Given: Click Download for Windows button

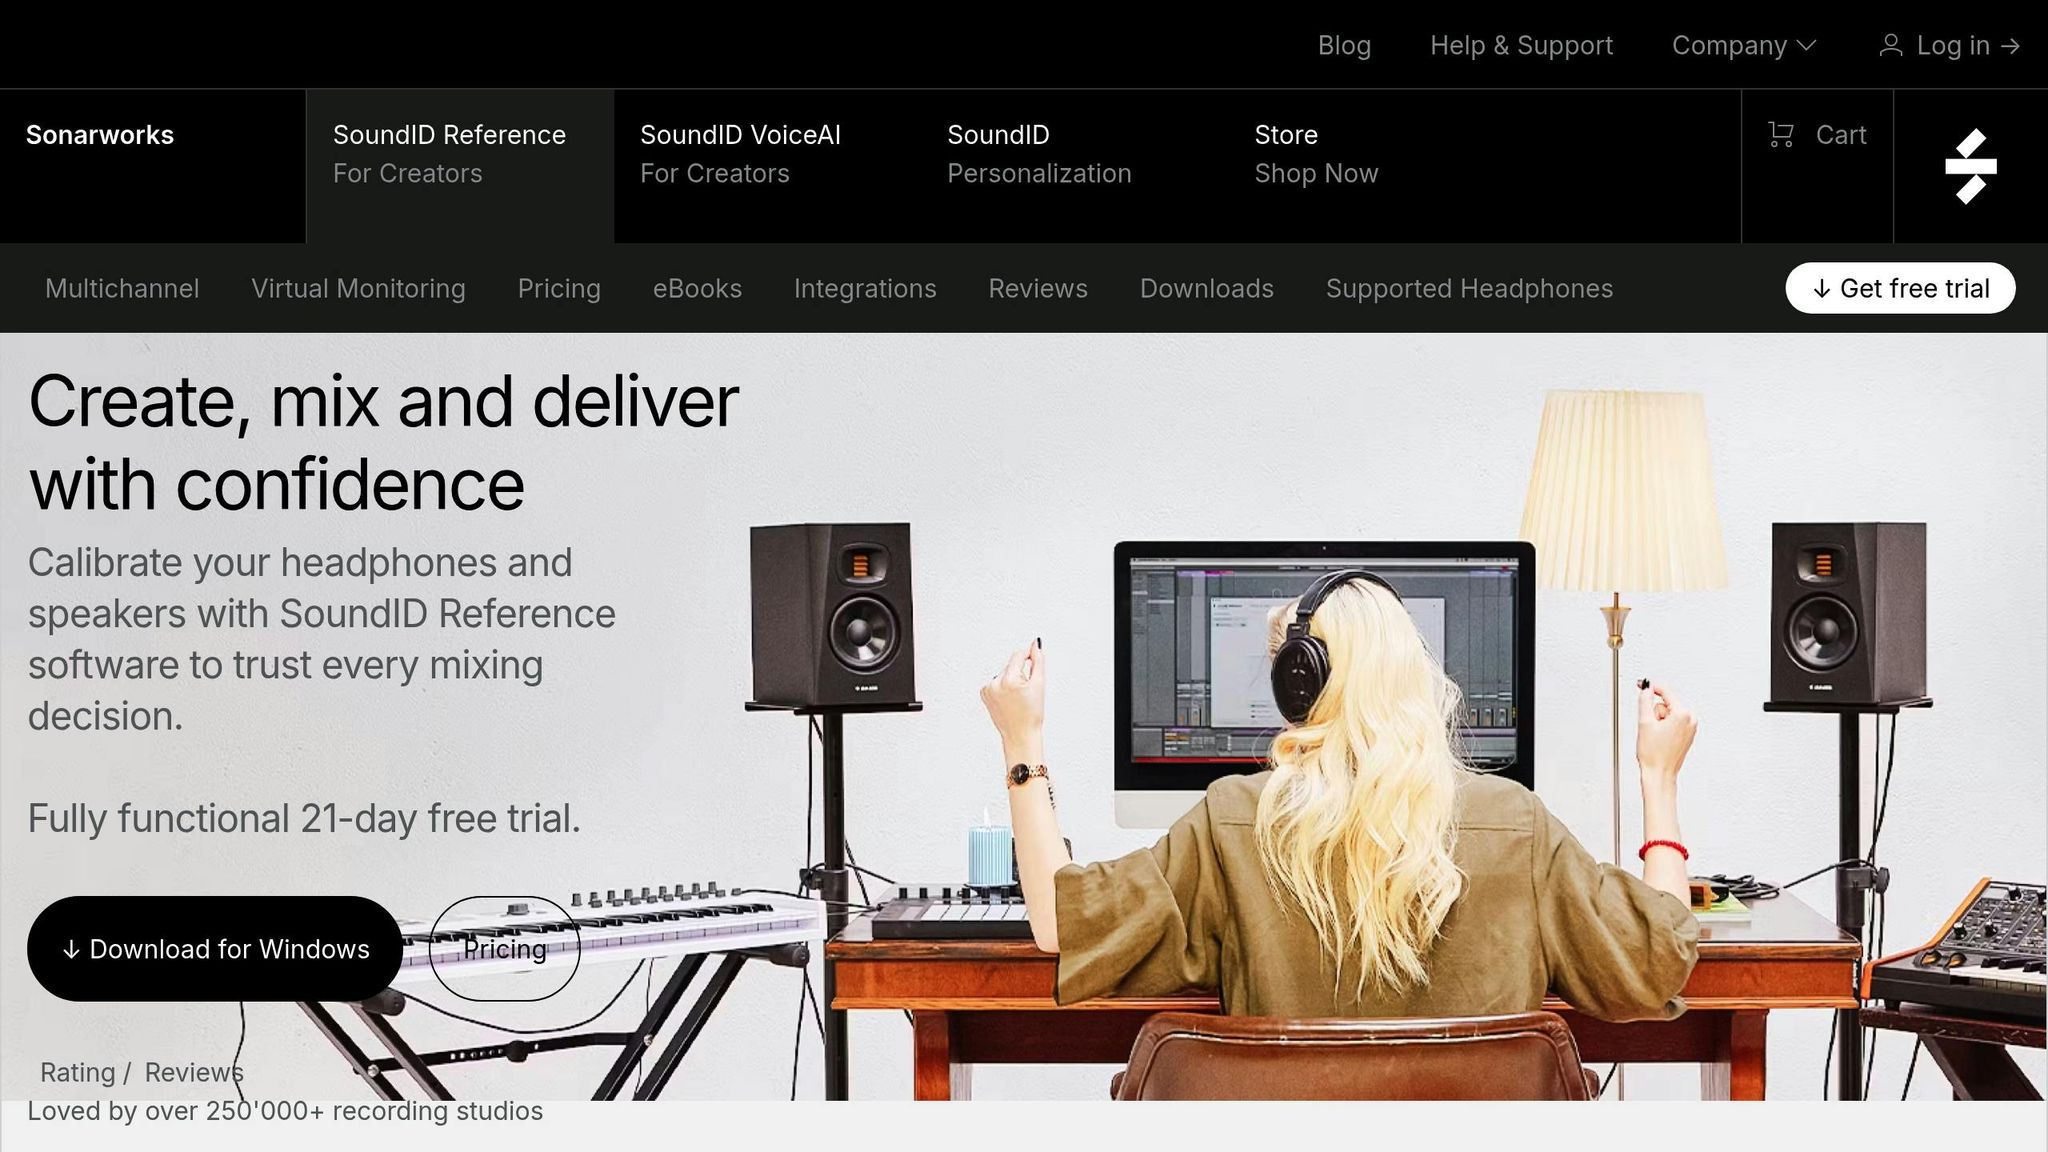Looking at the screenshot, I should 215,948.
